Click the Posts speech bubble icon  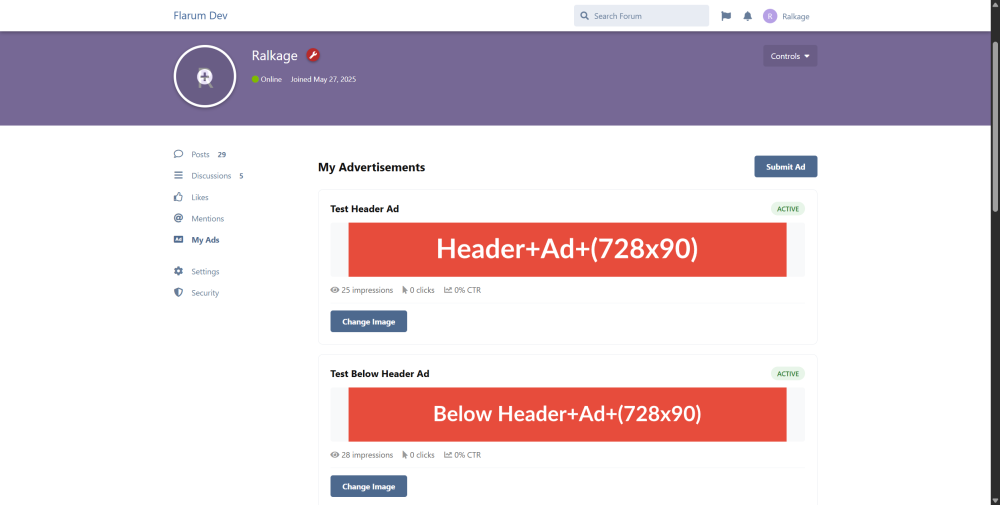pos(178,154)
